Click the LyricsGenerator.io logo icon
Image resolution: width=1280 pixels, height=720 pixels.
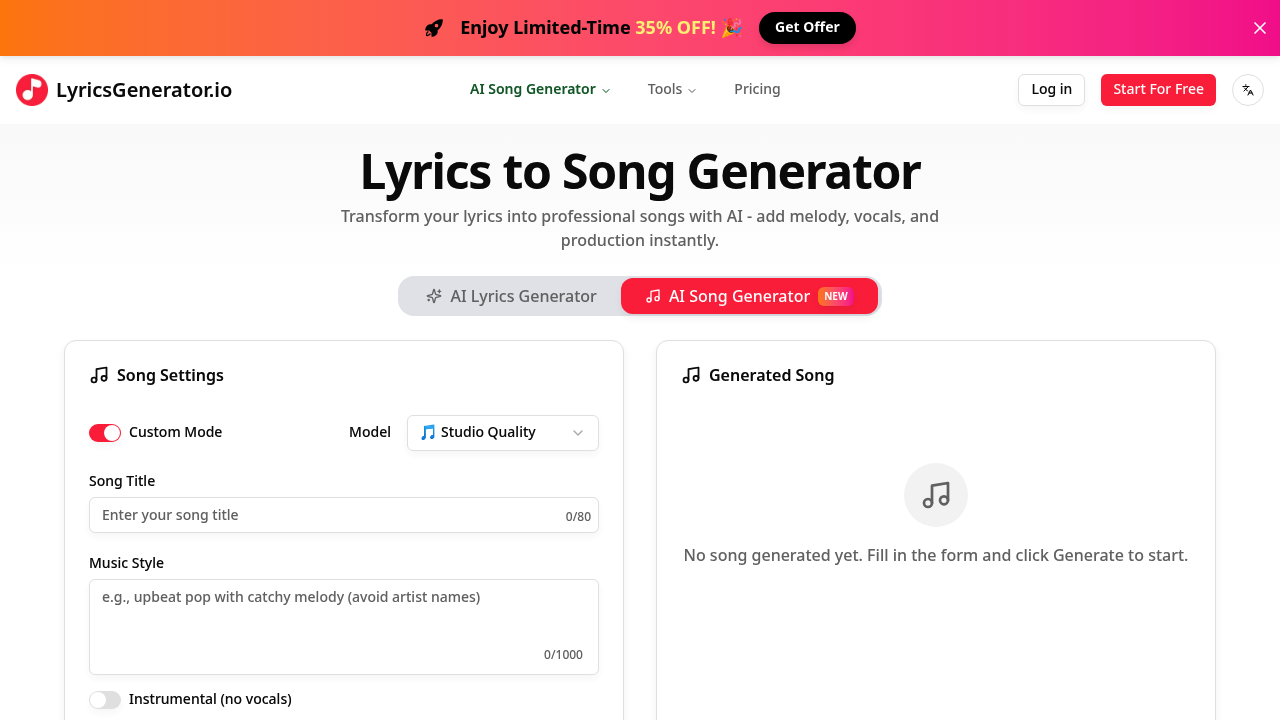[31, 89]
